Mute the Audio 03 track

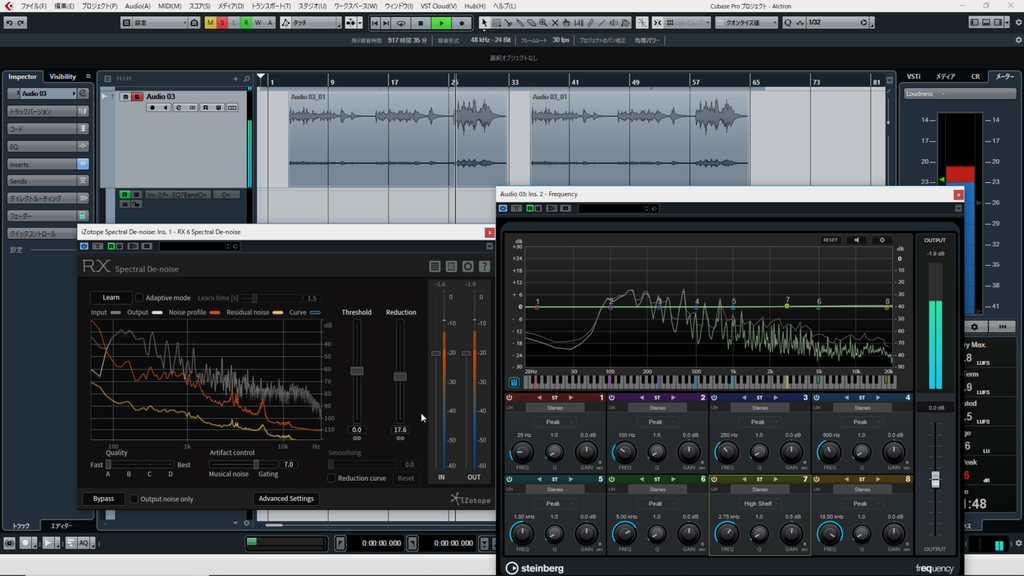point(125,97)
